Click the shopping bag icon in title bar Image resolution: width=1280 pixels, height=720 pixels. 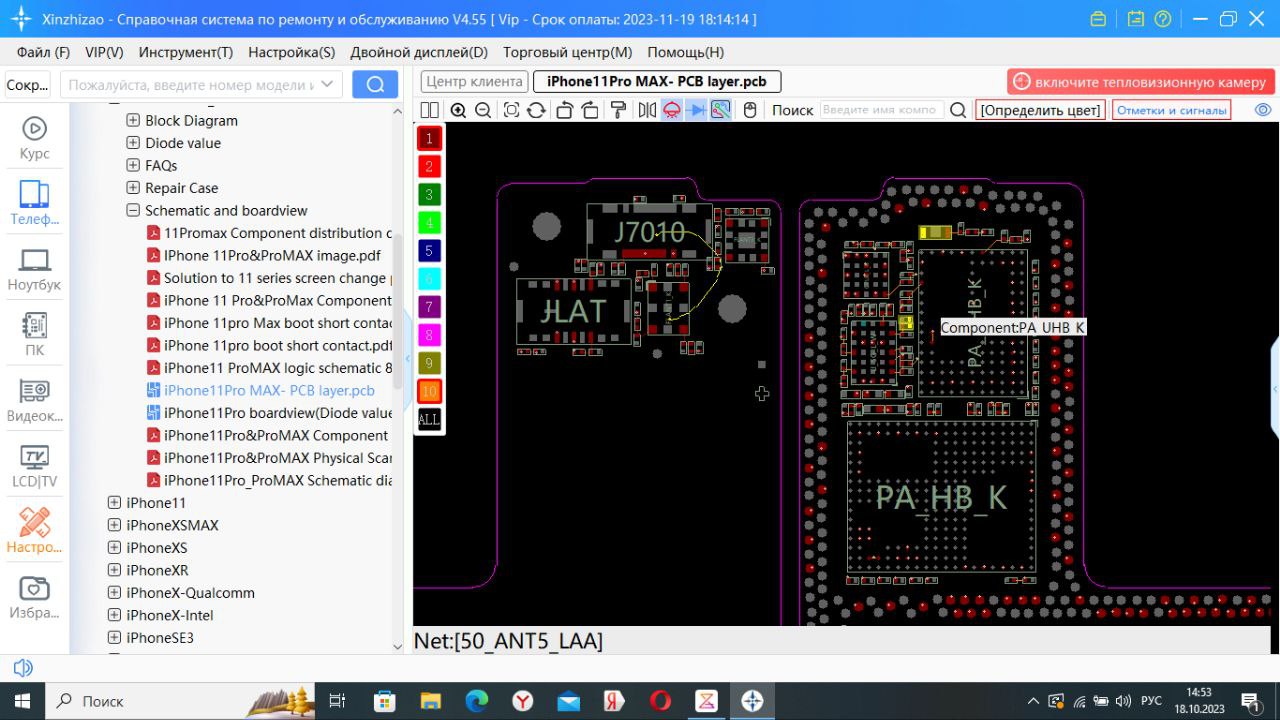click(x=1099, y=19)
